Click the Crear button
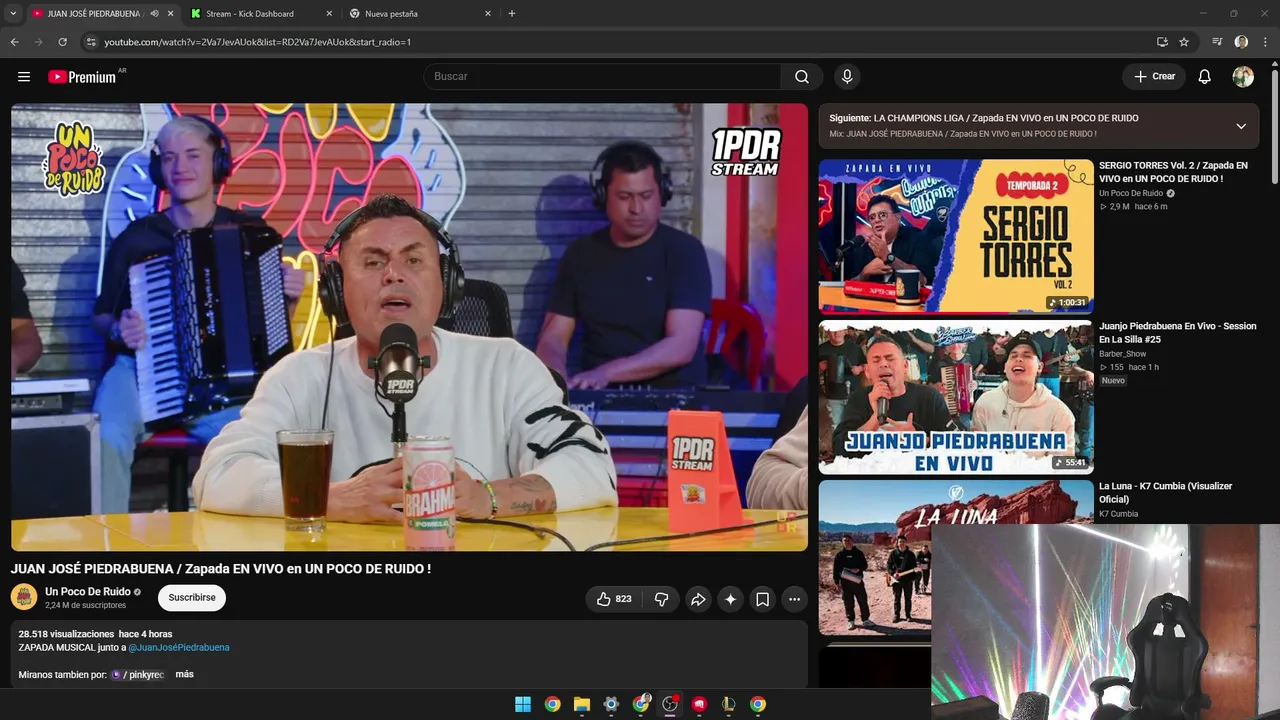1280x720 pixels. tap(1154, 77)
